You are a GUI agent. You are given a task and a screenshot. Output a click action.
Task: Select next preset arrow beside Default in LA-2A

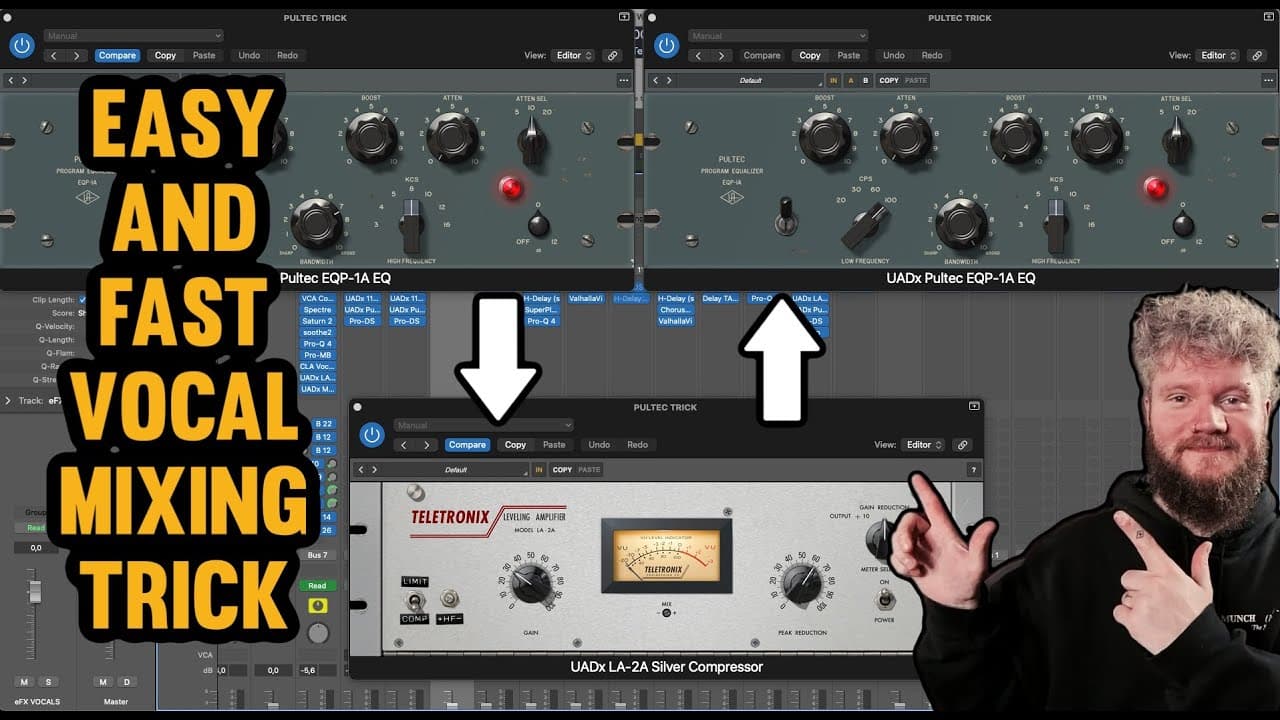click(375, 470)
